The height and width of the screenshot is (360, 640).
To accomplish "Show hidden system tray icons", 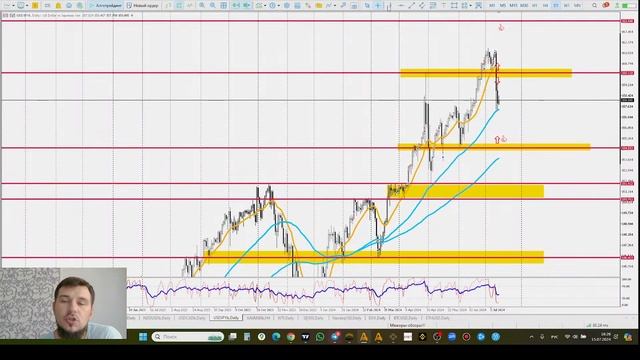I will pyautogui.click(x=531, y=337).
